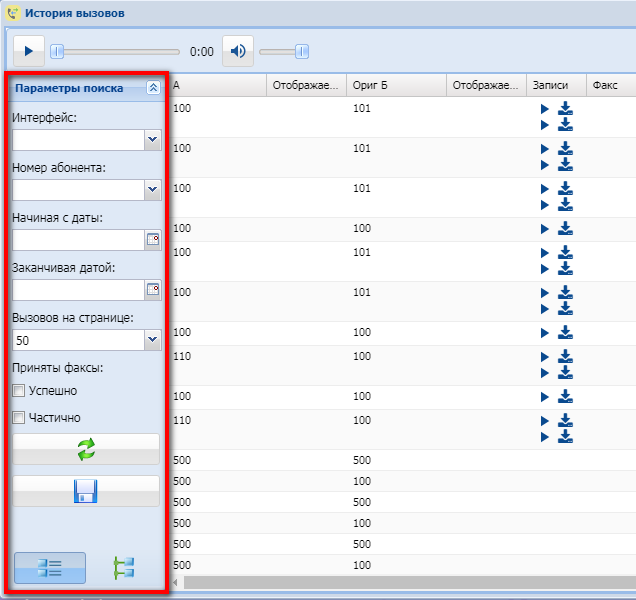Click the green refresh arrows button
Image resolution: width=636 pixels, height=600 pixels.
click(x=86, y=450)
